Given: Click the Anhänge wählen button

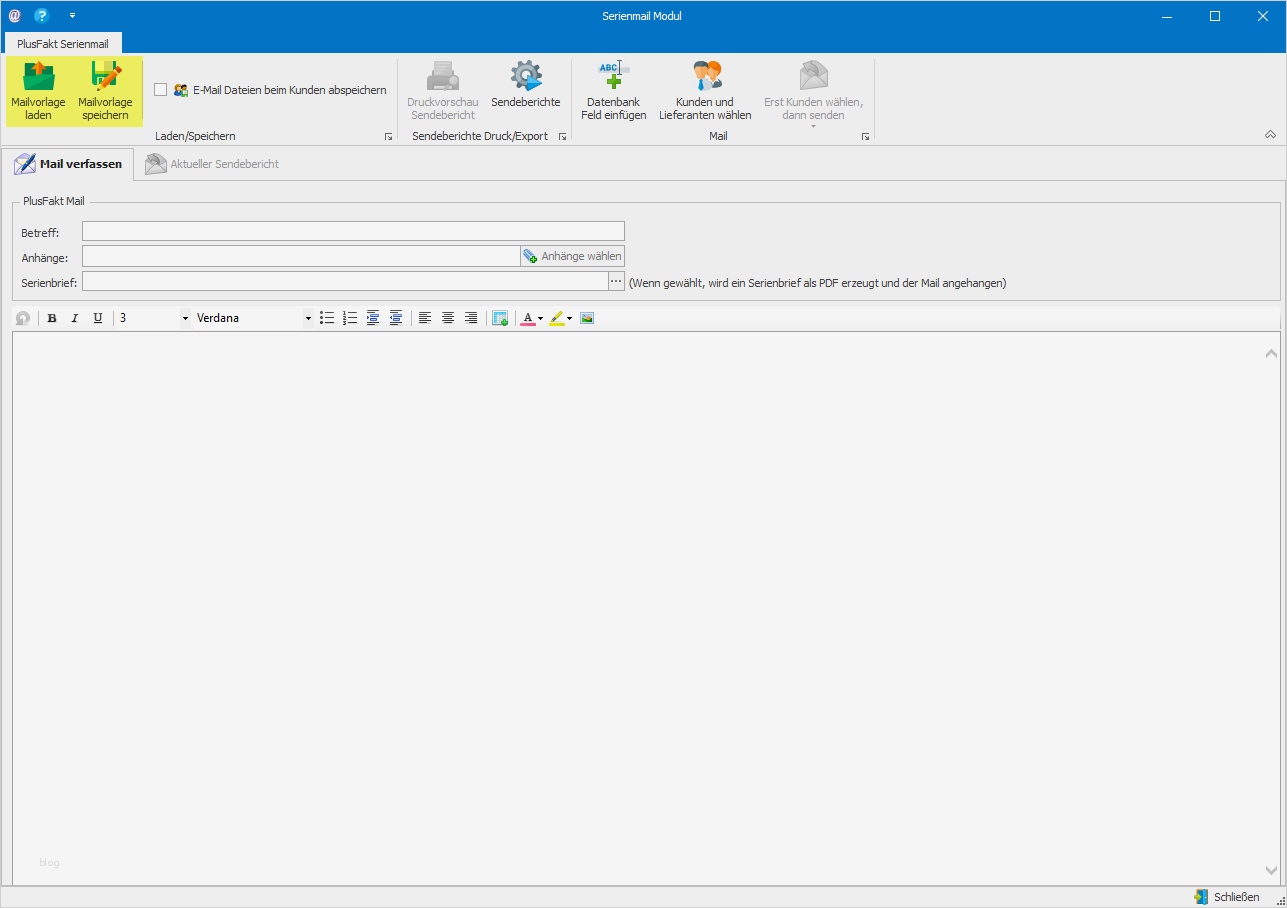Looking at the screenshot, I should pyautogui.click(x=572, y=256).
